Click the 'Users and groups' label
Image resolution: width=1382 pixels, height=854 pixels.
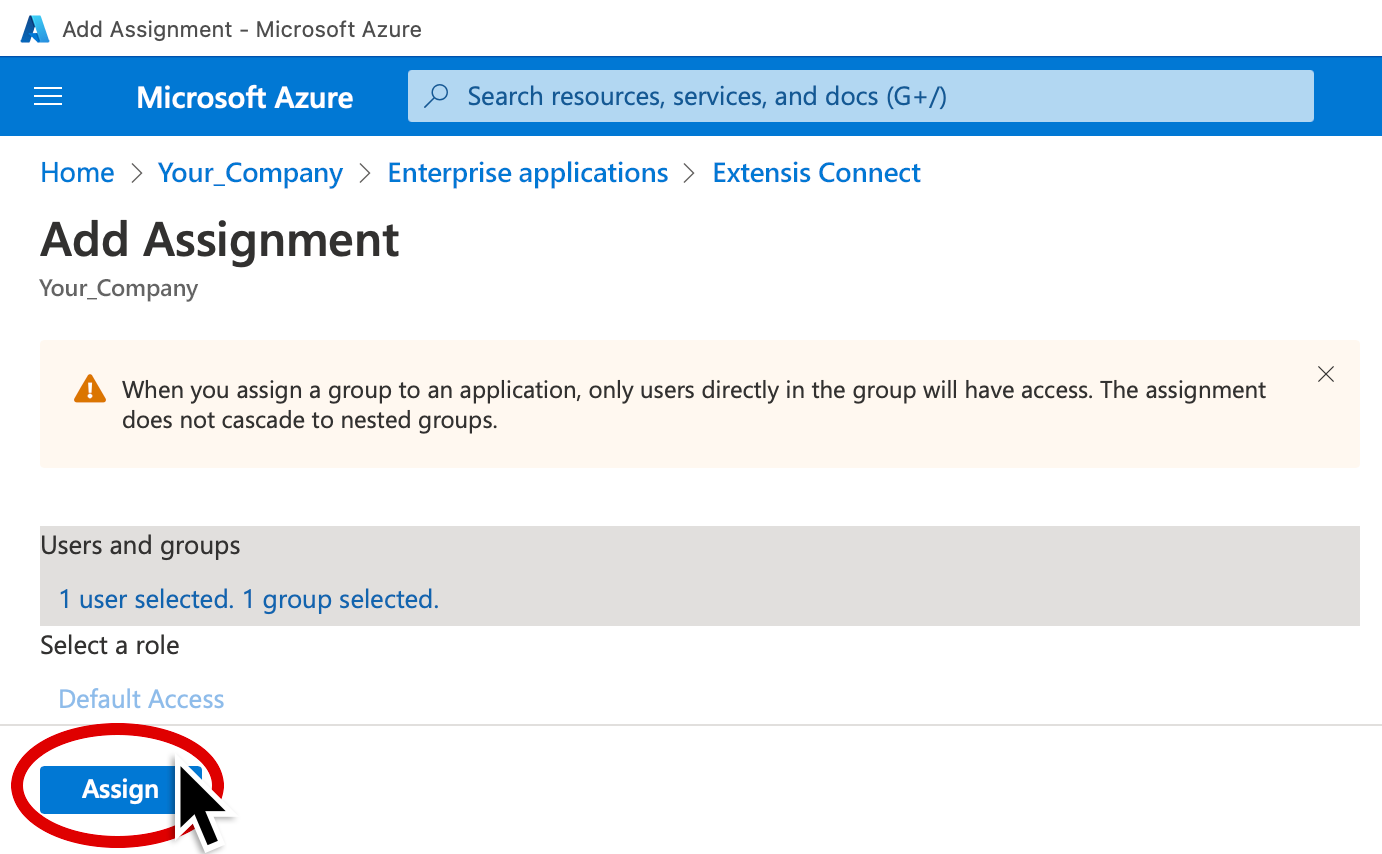140,545
